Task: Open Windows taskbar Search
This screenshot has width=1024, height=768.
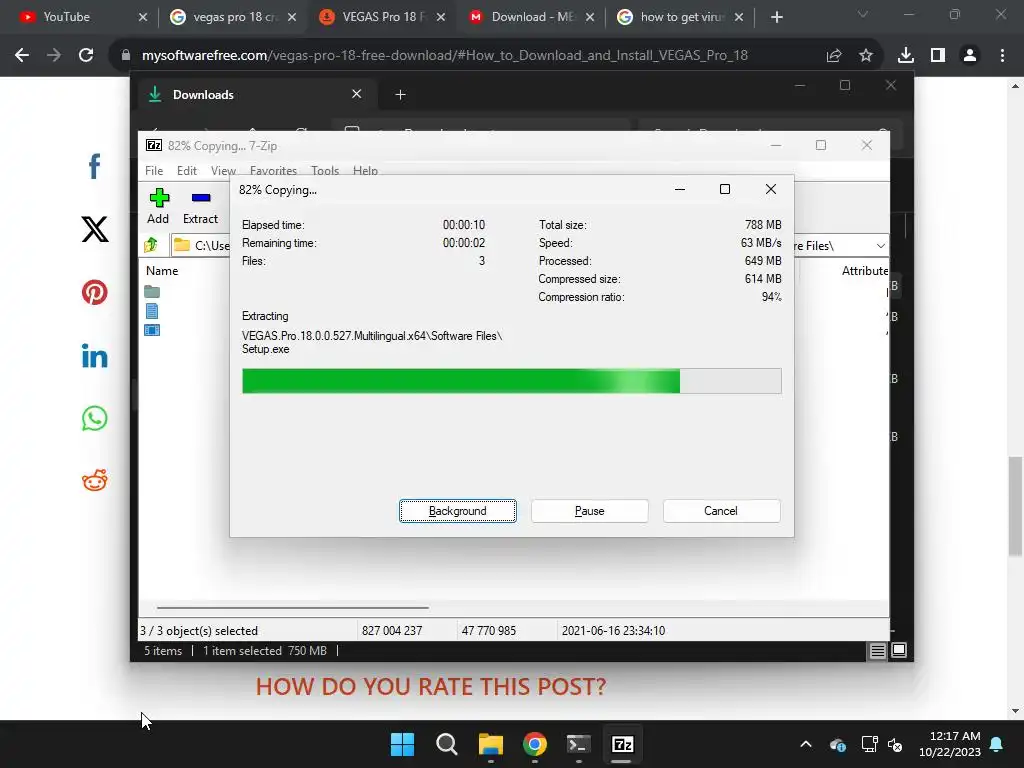Action: click(447, 744)
